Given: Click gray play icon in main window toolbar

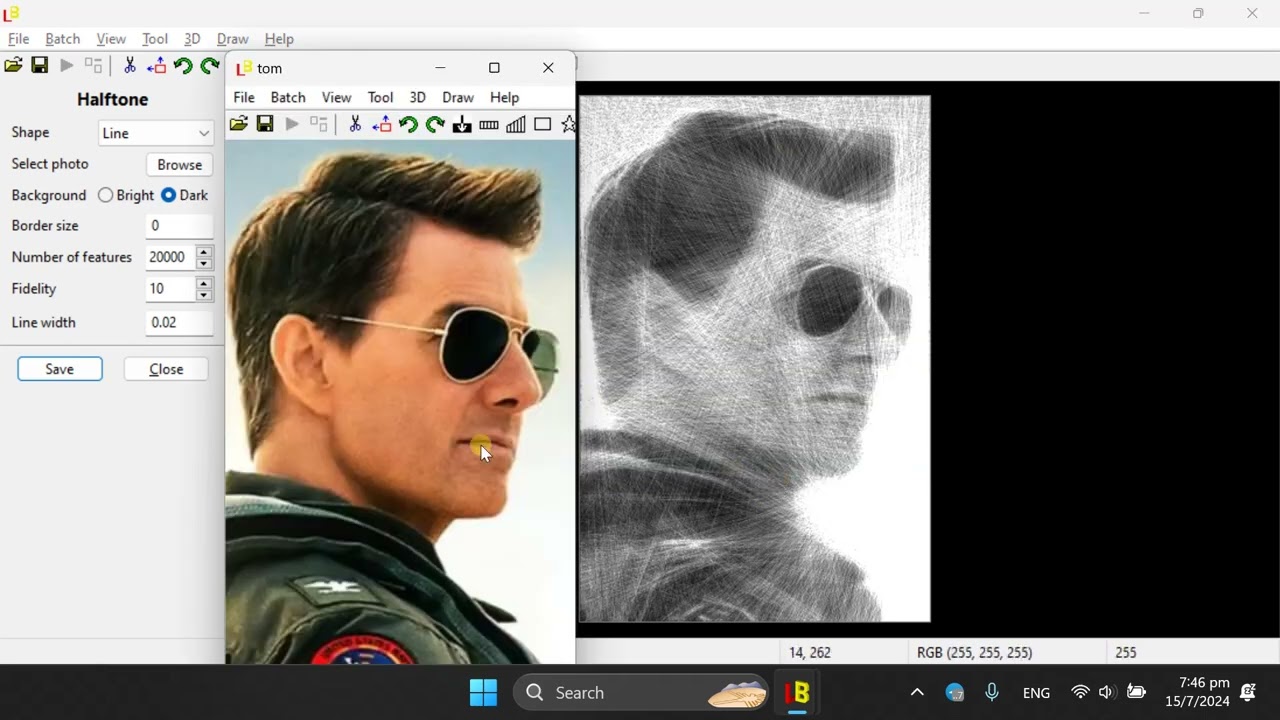Looking at the screenshot, I should (x=67, y=66).
